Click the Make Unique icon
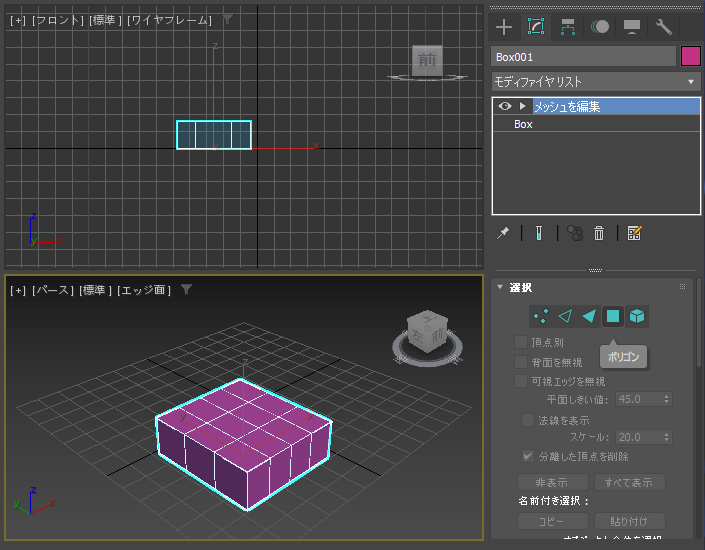This screenshot has width=705, height=550. 575,233
